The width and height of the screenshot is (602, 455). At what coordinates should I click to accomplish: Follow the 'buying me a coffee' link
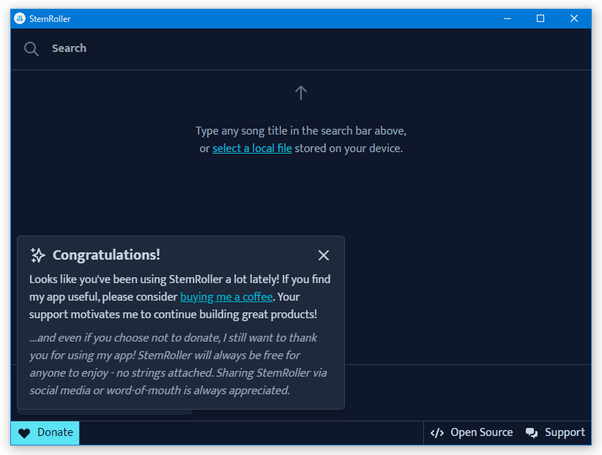(x=226, y=297)
